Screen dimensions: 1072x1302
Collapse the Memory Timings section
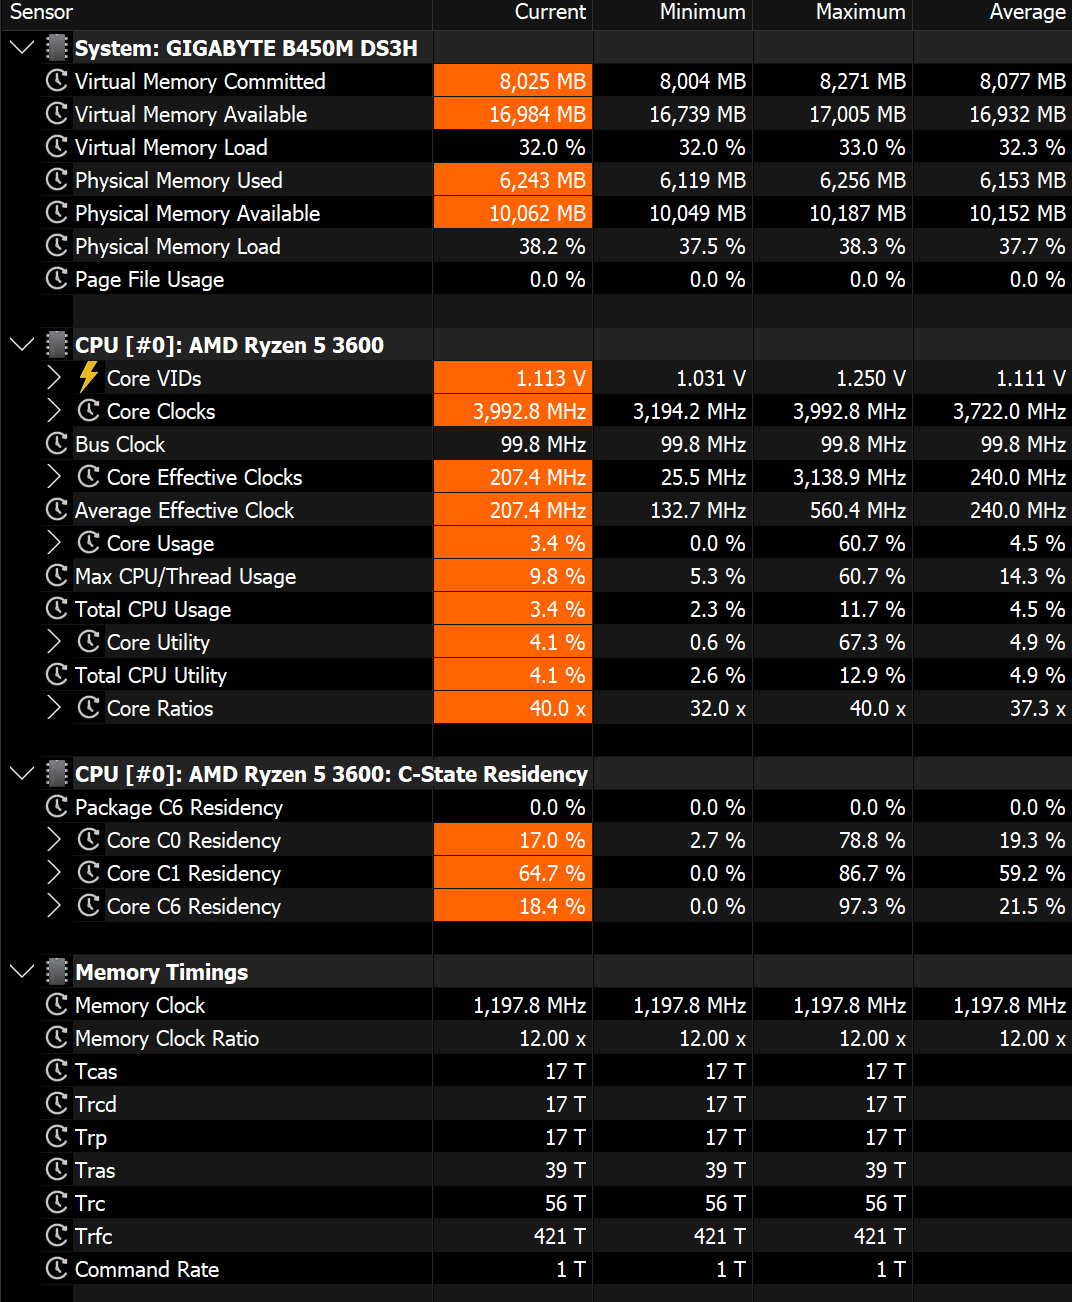pos(22,972)
